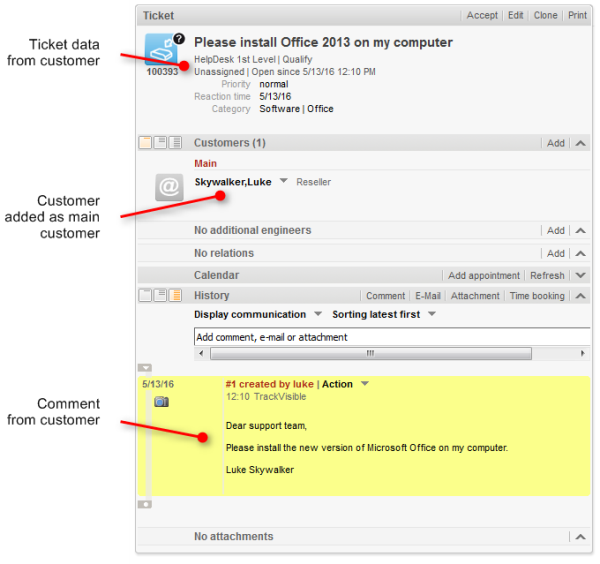Collapse the additional engineers section
This screenshot has height=564, width=600.
point(580,231)
